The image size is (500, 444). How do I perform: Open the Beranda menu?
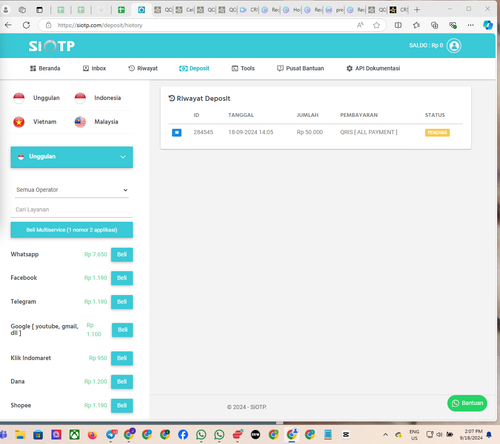[45, 68]
